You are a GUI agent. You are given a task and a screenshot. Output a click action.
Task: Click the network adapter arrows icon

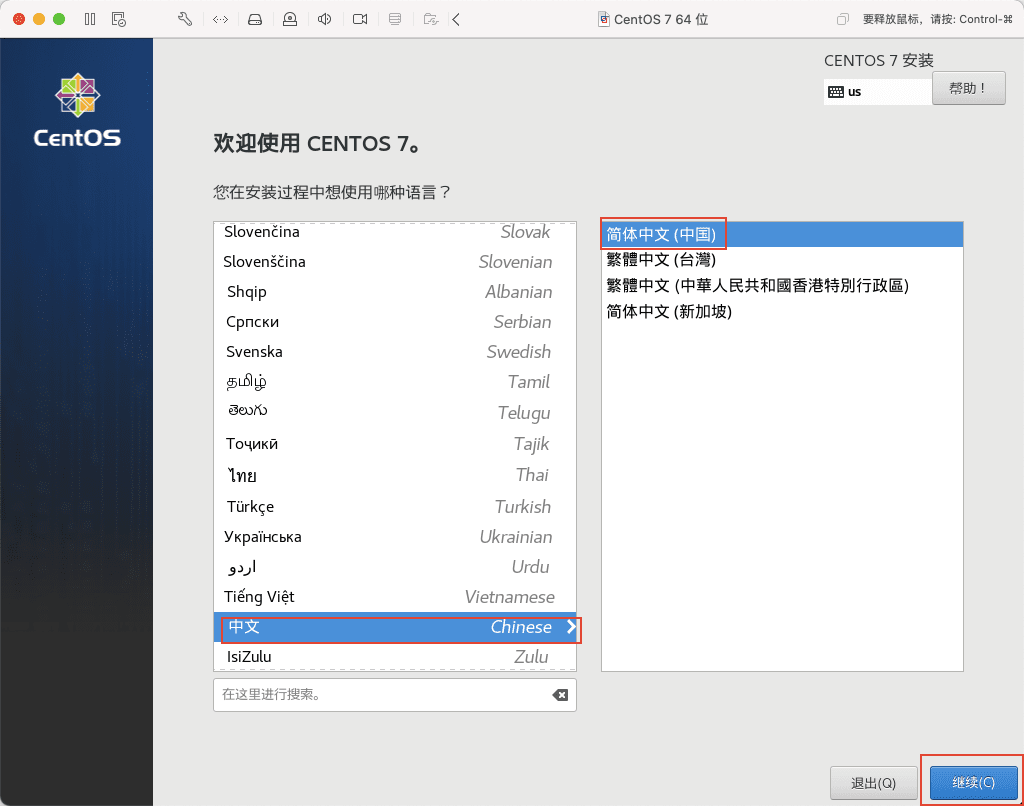(220, 19)
